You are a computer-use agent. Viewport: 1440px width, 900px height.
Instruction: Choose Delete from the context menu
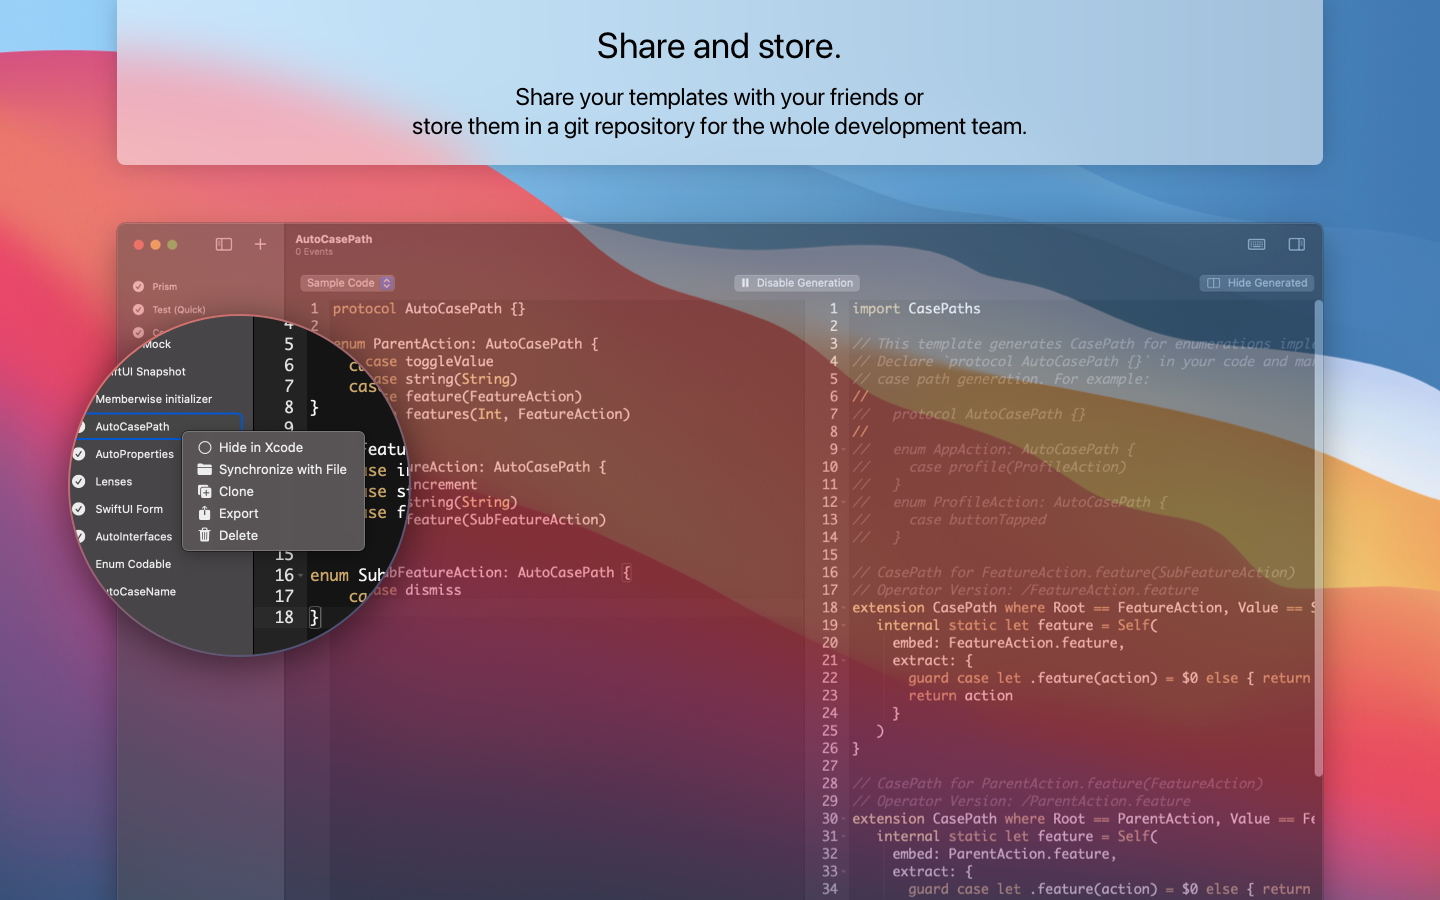tap(238, 535)
